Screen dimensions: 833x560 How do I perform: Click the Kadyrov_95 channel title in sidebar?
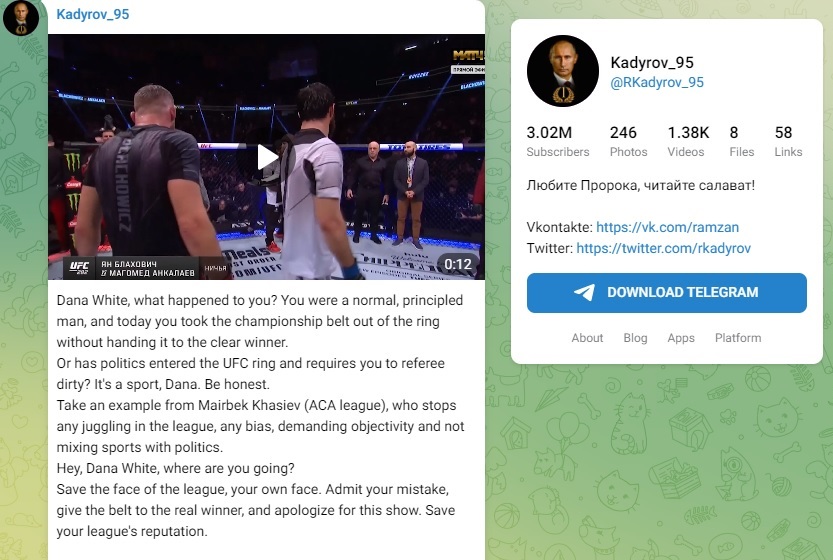(652, 63)
